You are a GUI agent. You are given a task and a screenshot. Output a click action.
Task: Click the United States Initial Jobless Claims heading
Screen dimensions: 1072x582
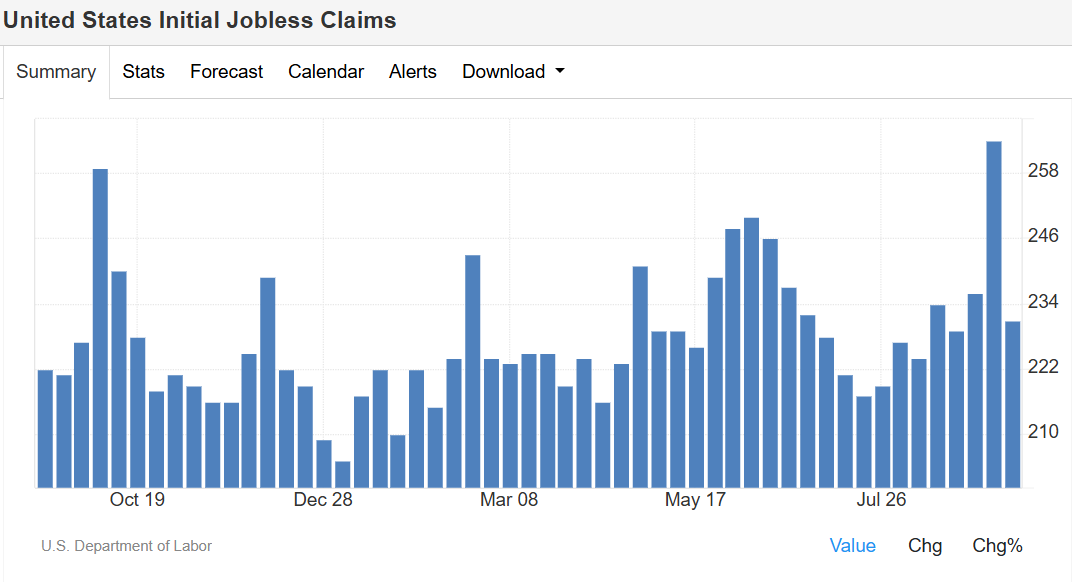(200, 20)
